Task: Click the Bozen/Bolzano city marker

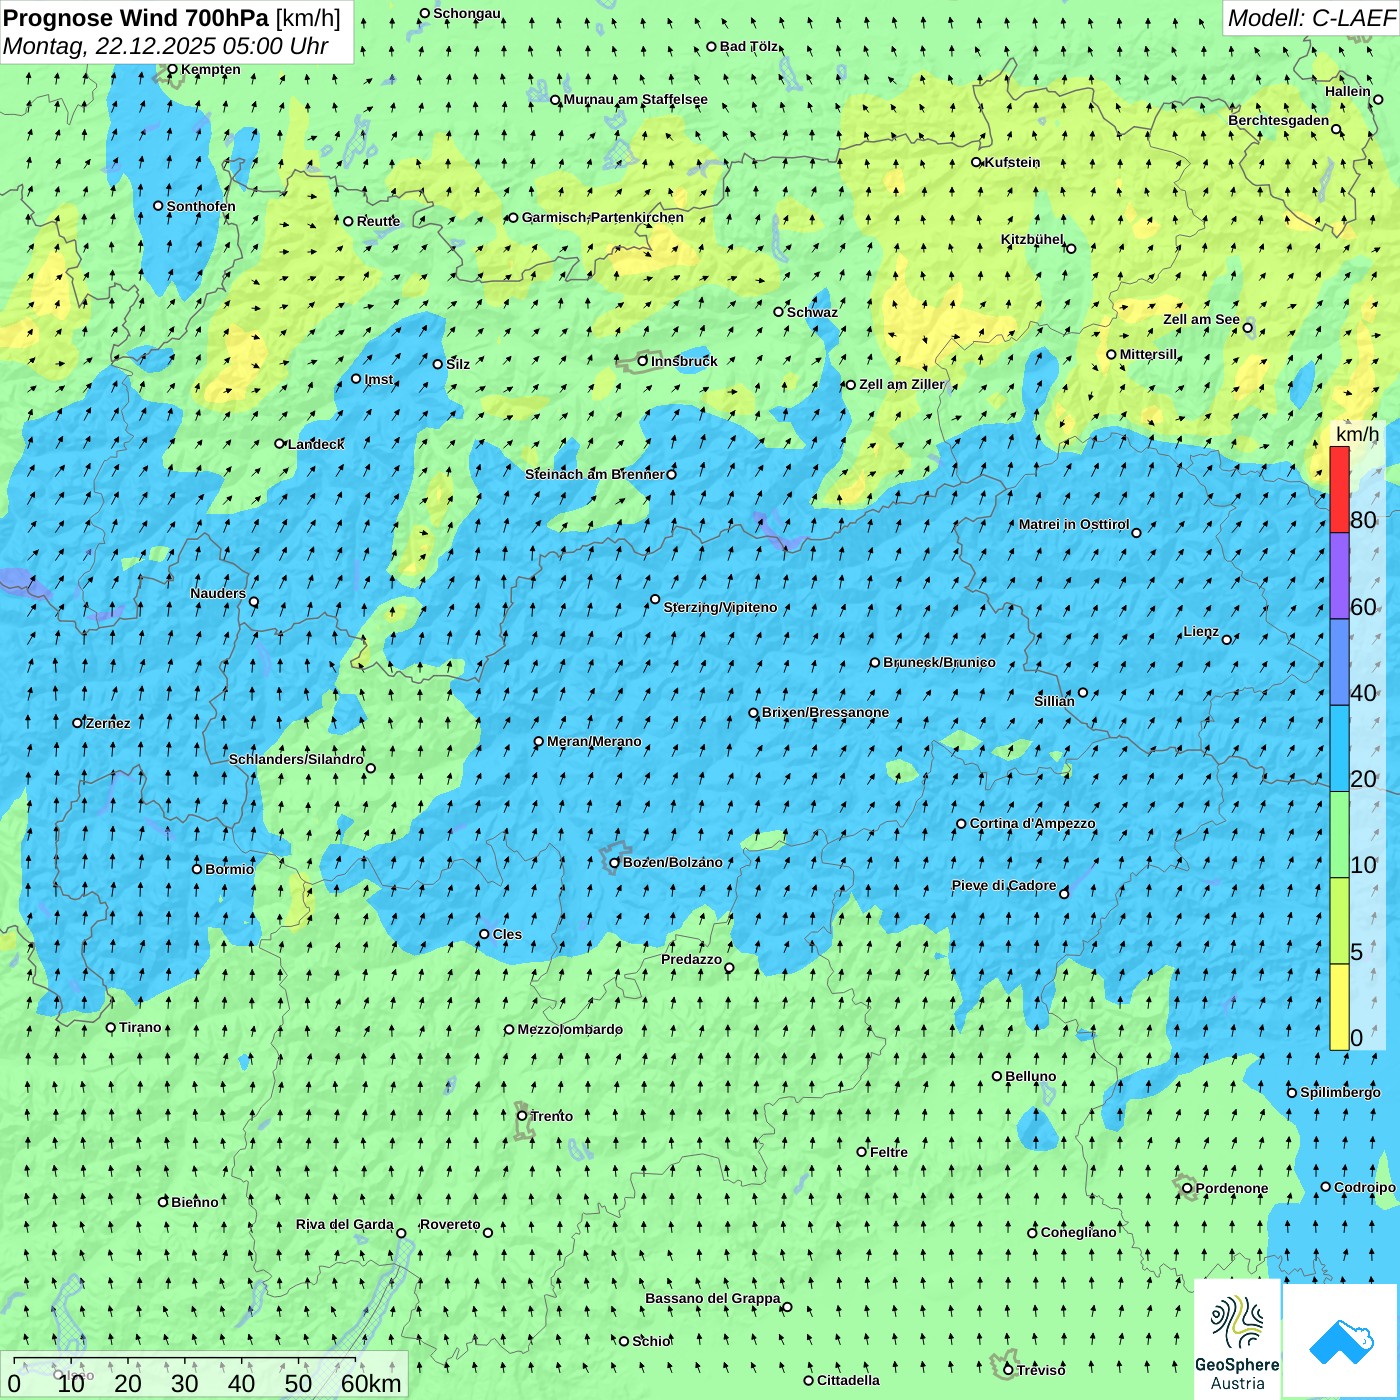Action: click(615, 863)
